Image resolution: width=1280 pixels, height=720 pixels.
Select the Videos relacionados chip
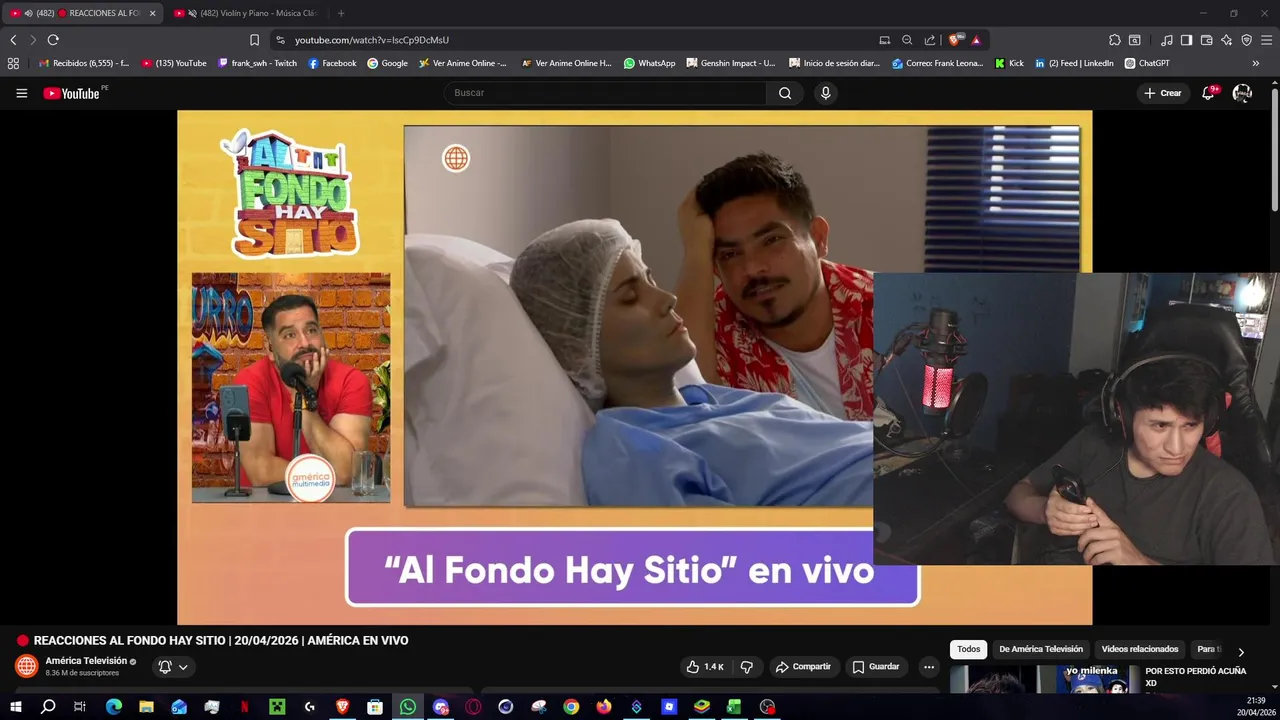[x=1140, y=649]
